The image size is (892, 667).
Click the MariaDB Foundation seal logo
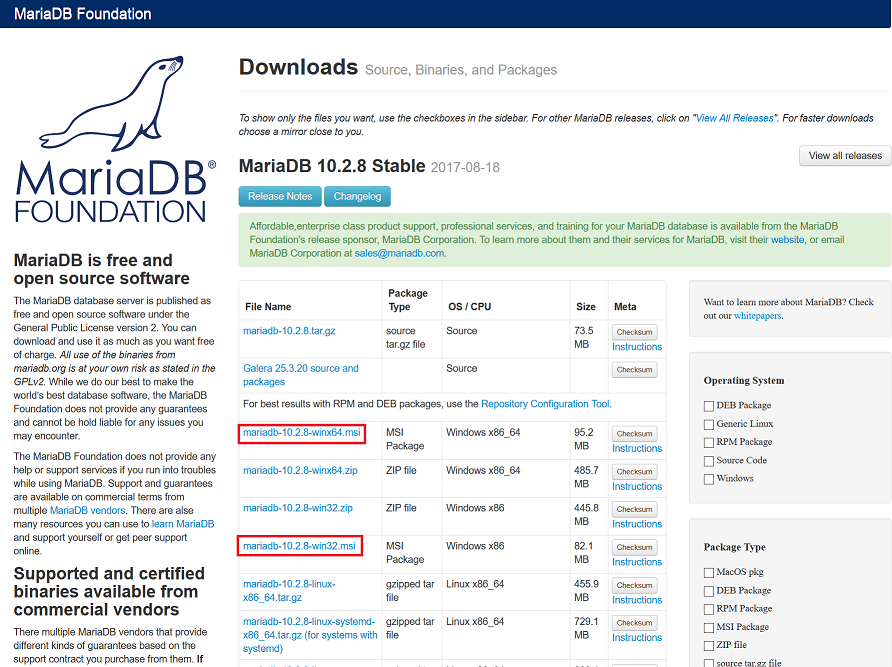115,139
